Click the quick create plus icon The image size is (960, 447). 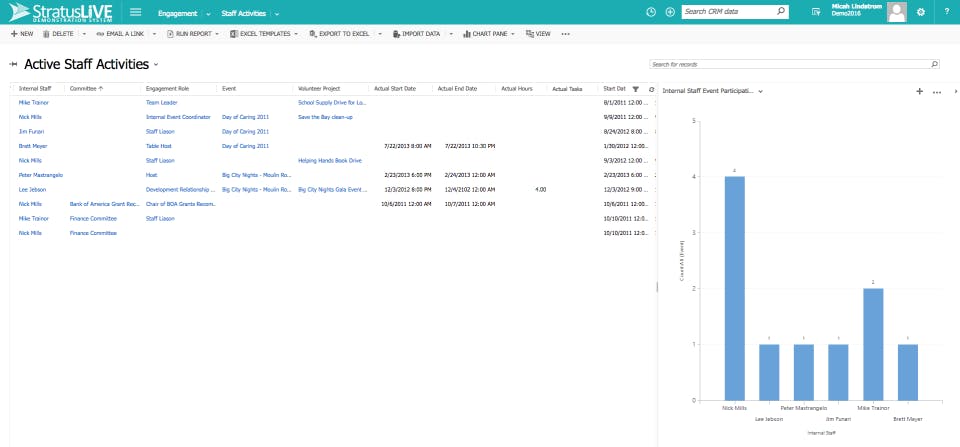click(x=669, y=12)
